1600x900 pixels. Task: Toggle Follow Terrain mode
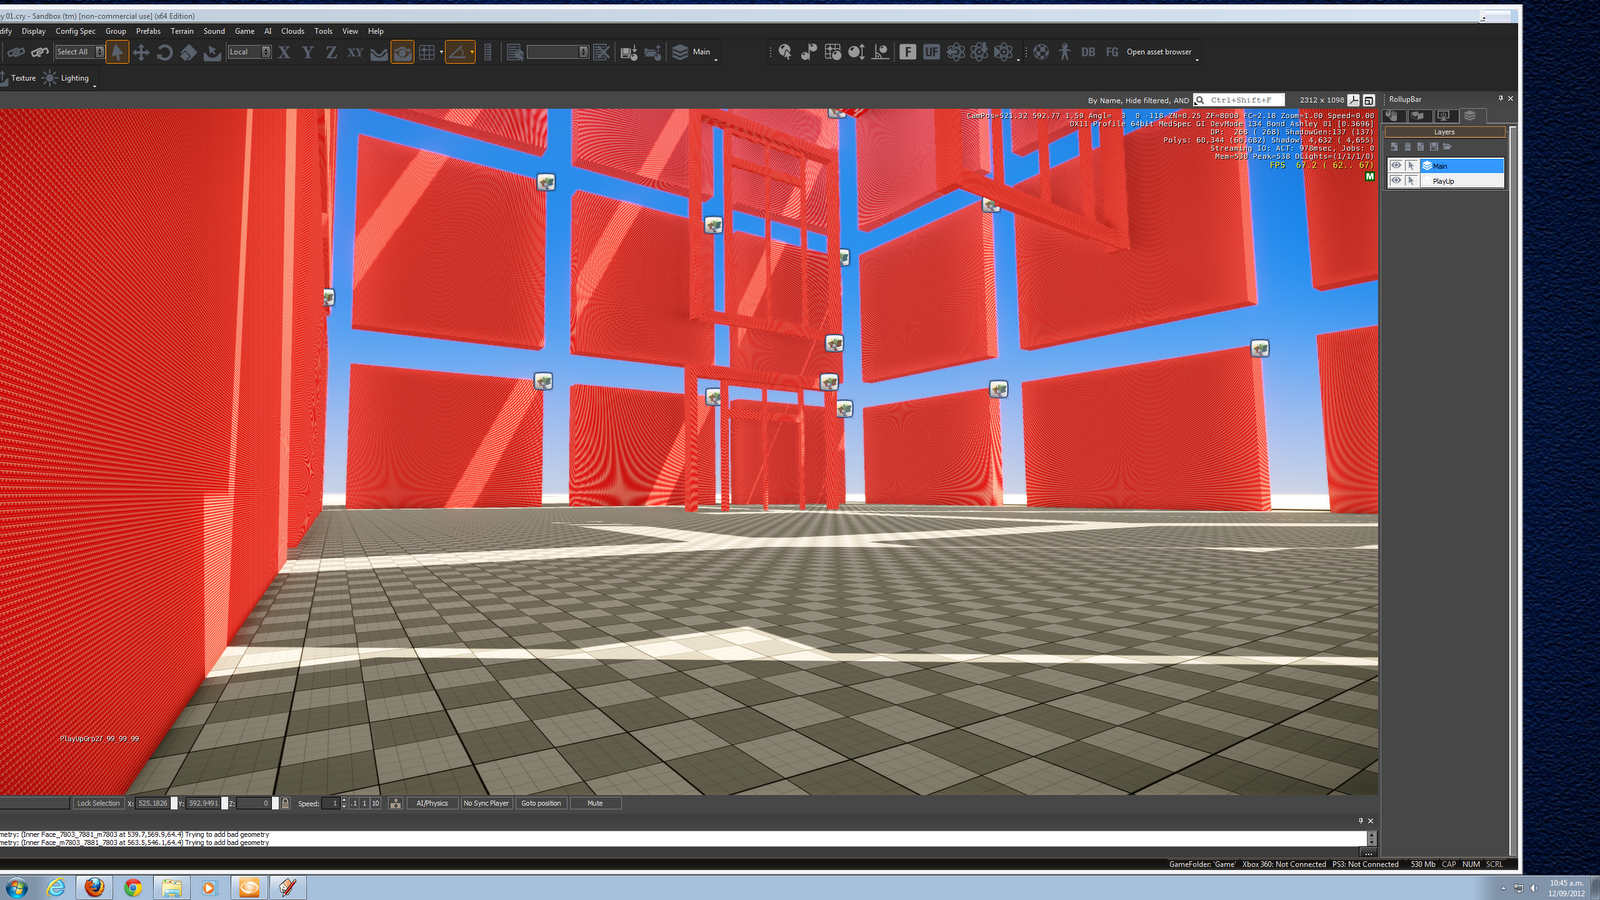point(379,52)
